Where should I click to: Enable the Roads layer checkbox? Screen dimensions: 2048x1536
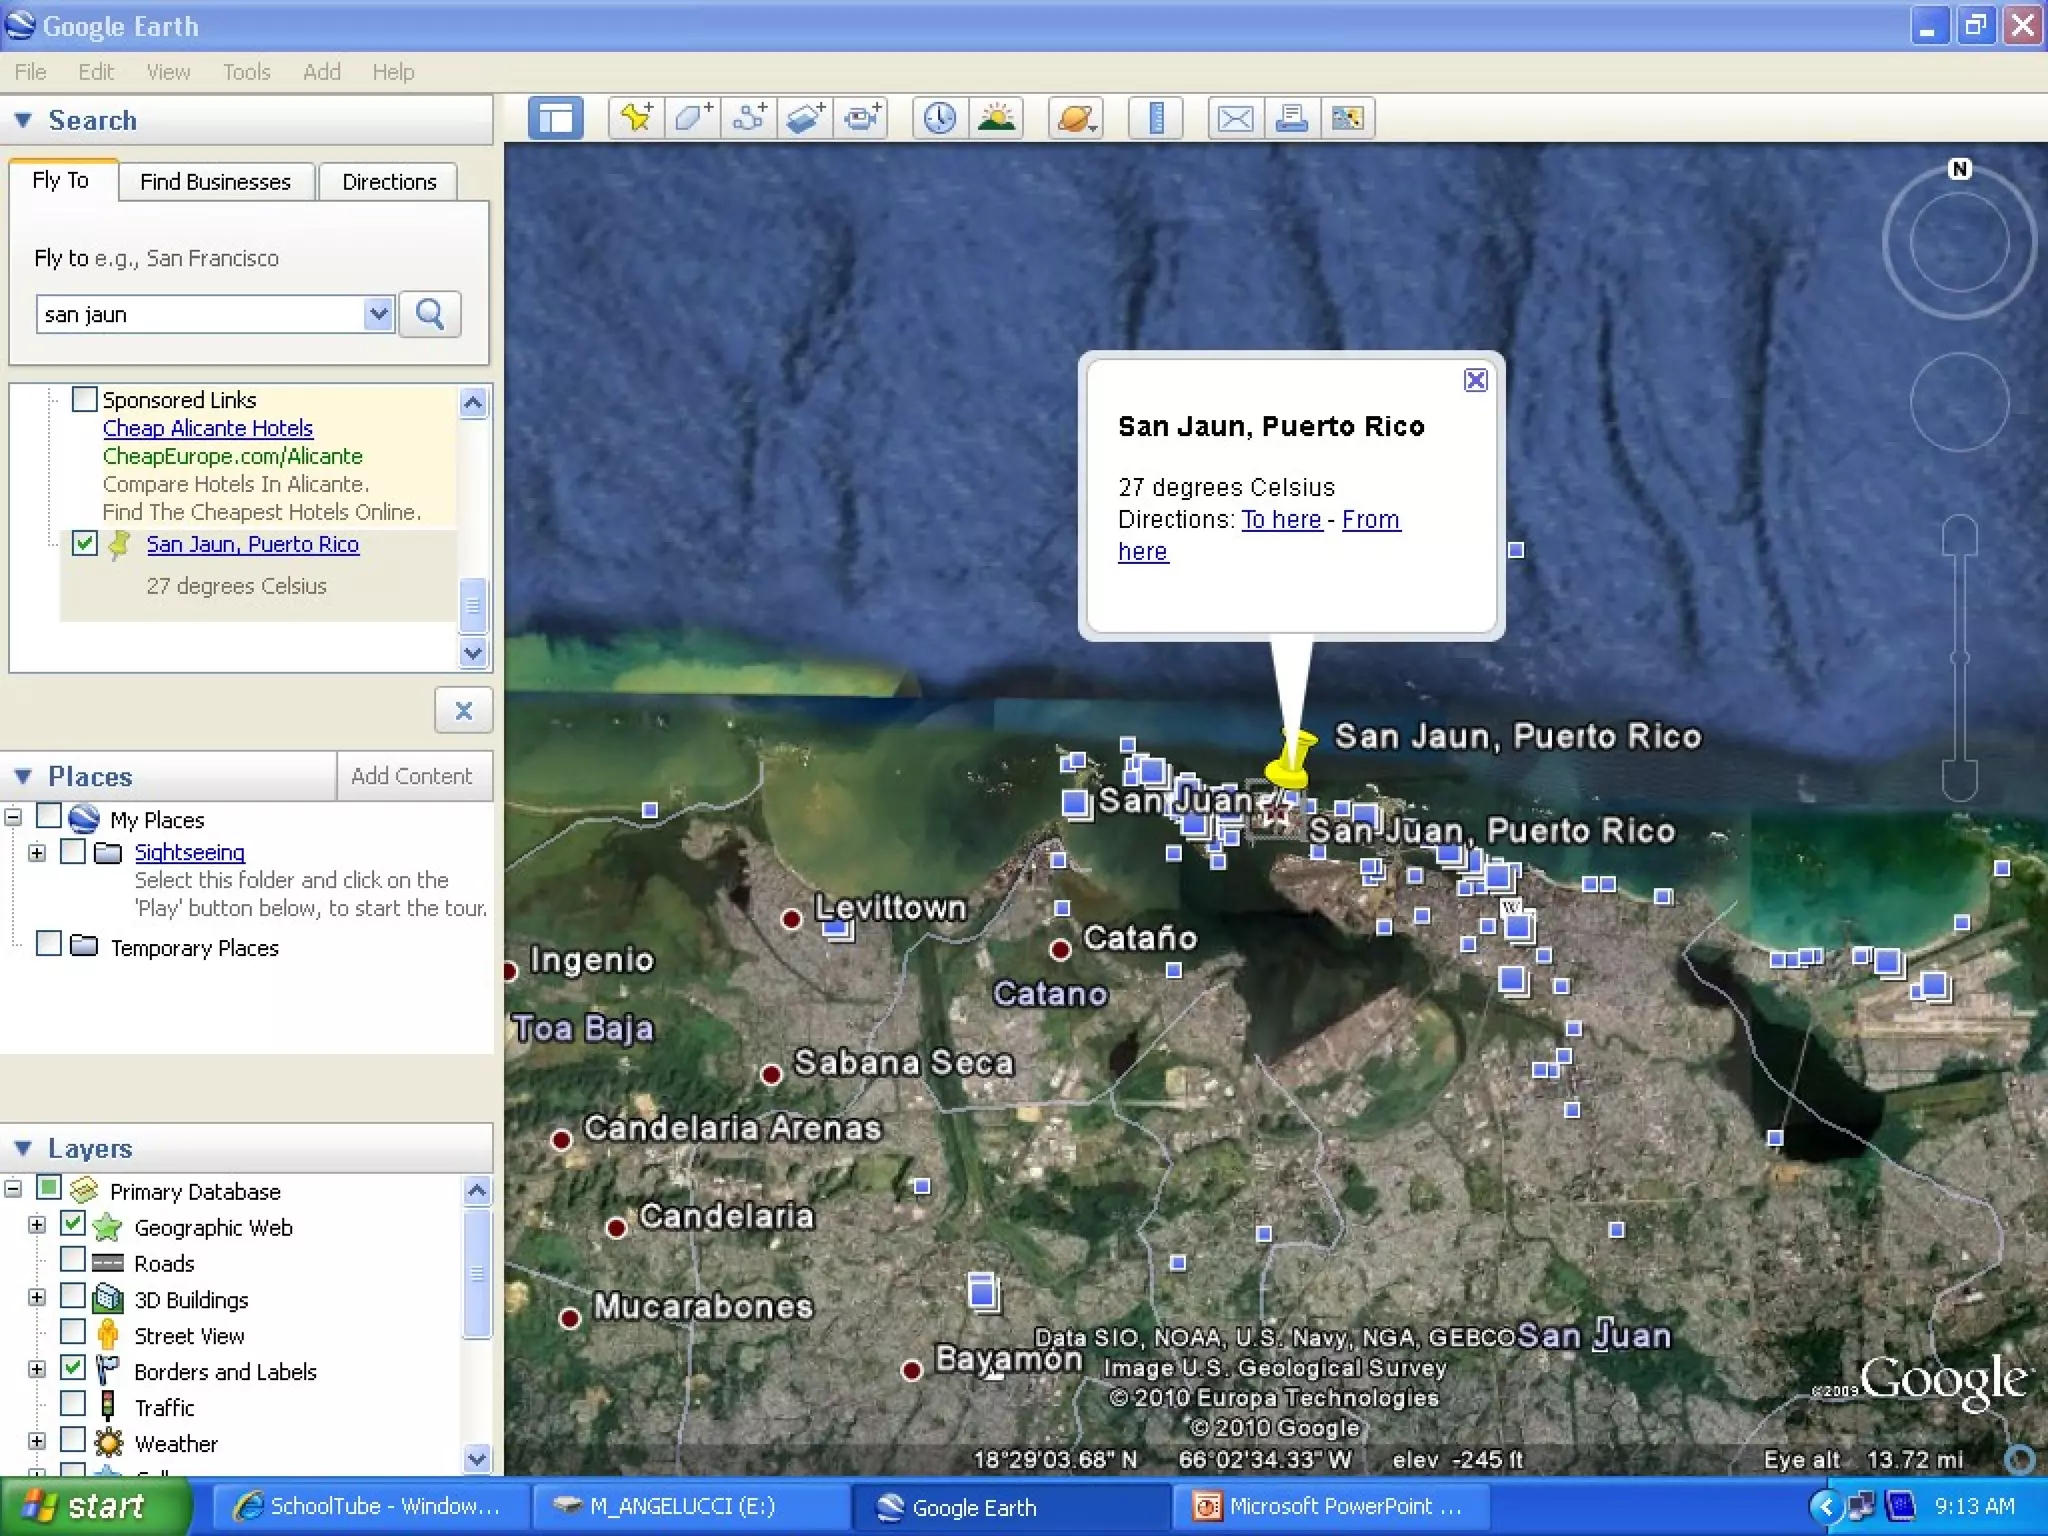tap(73, 1260)
